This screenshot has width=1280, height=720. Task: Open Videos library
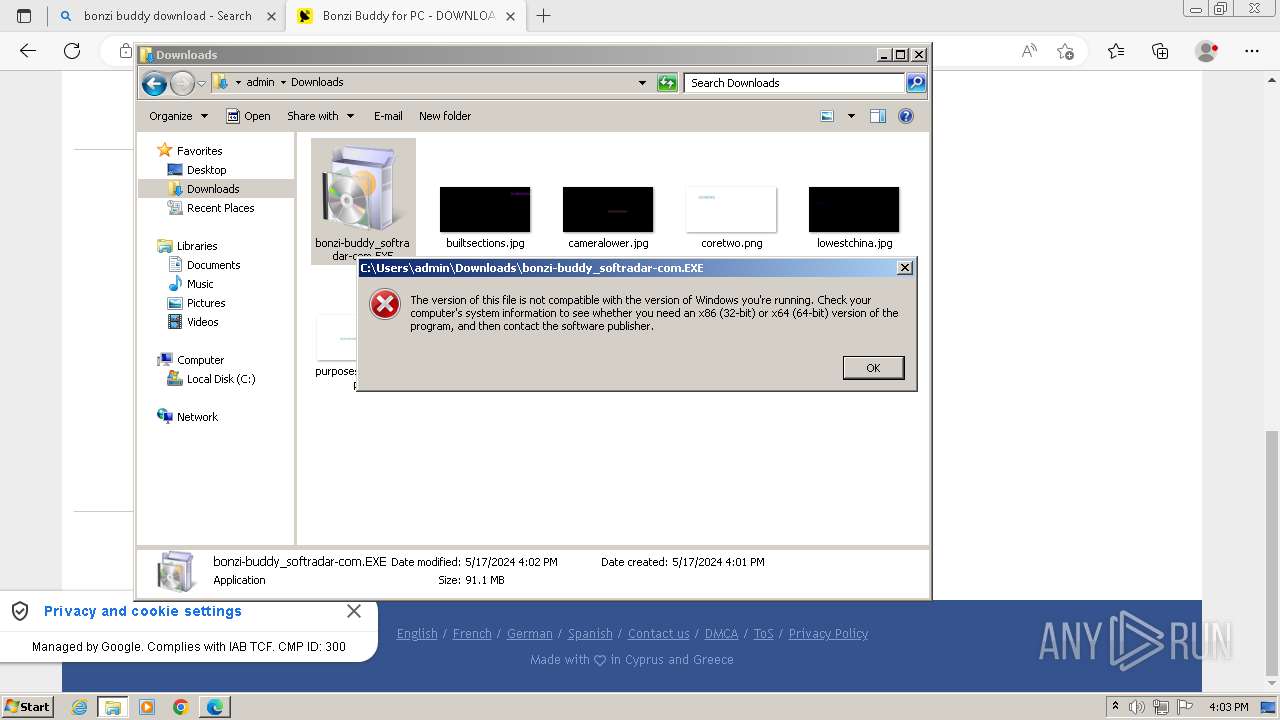pyautogui.click(x=202, y=322)
